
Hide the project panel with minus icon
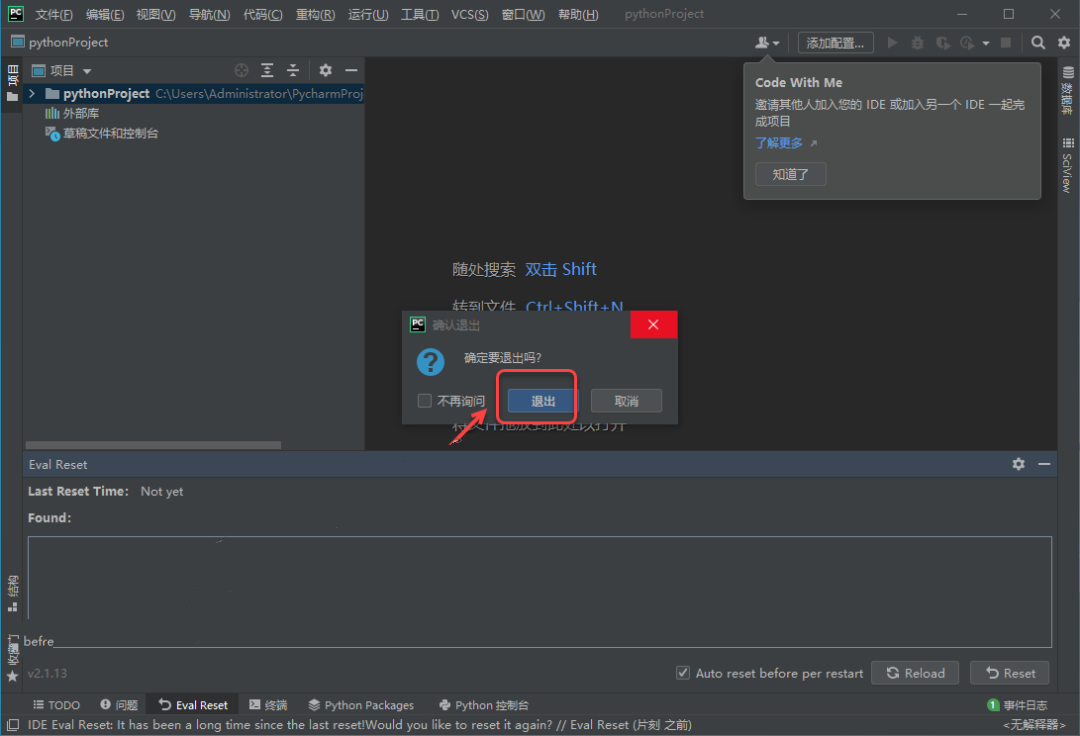[351, 70]
